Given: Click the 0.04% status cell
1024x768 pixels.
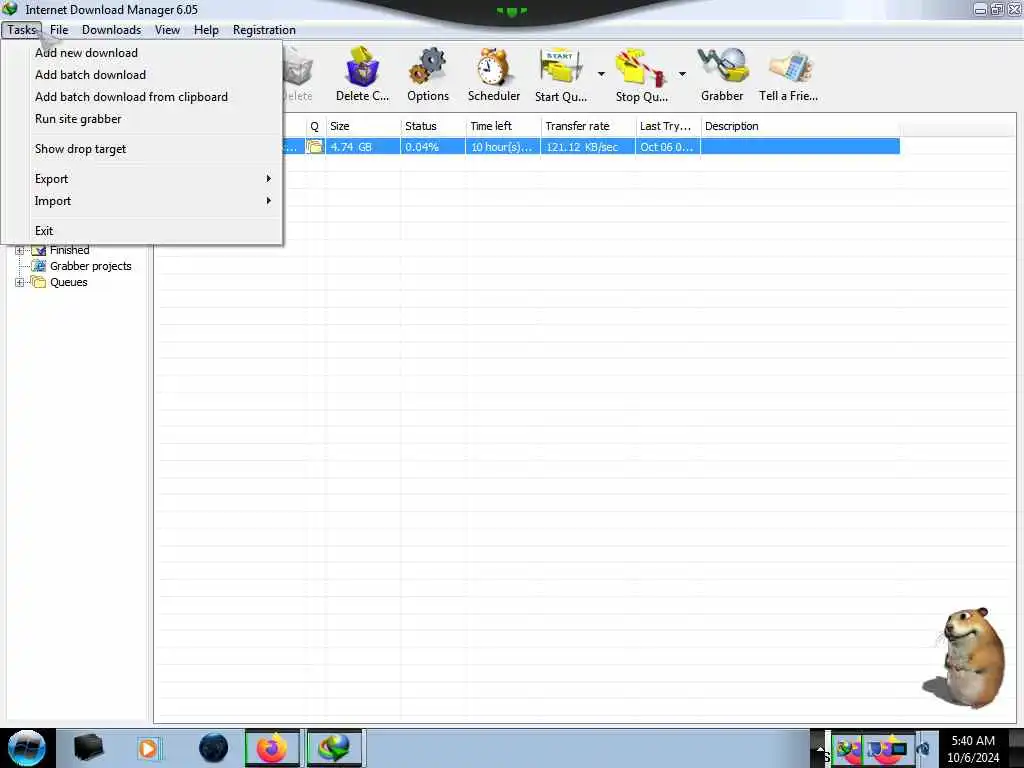Looking at the screenshot, I should pyautogui.click(x=433, y=147).
